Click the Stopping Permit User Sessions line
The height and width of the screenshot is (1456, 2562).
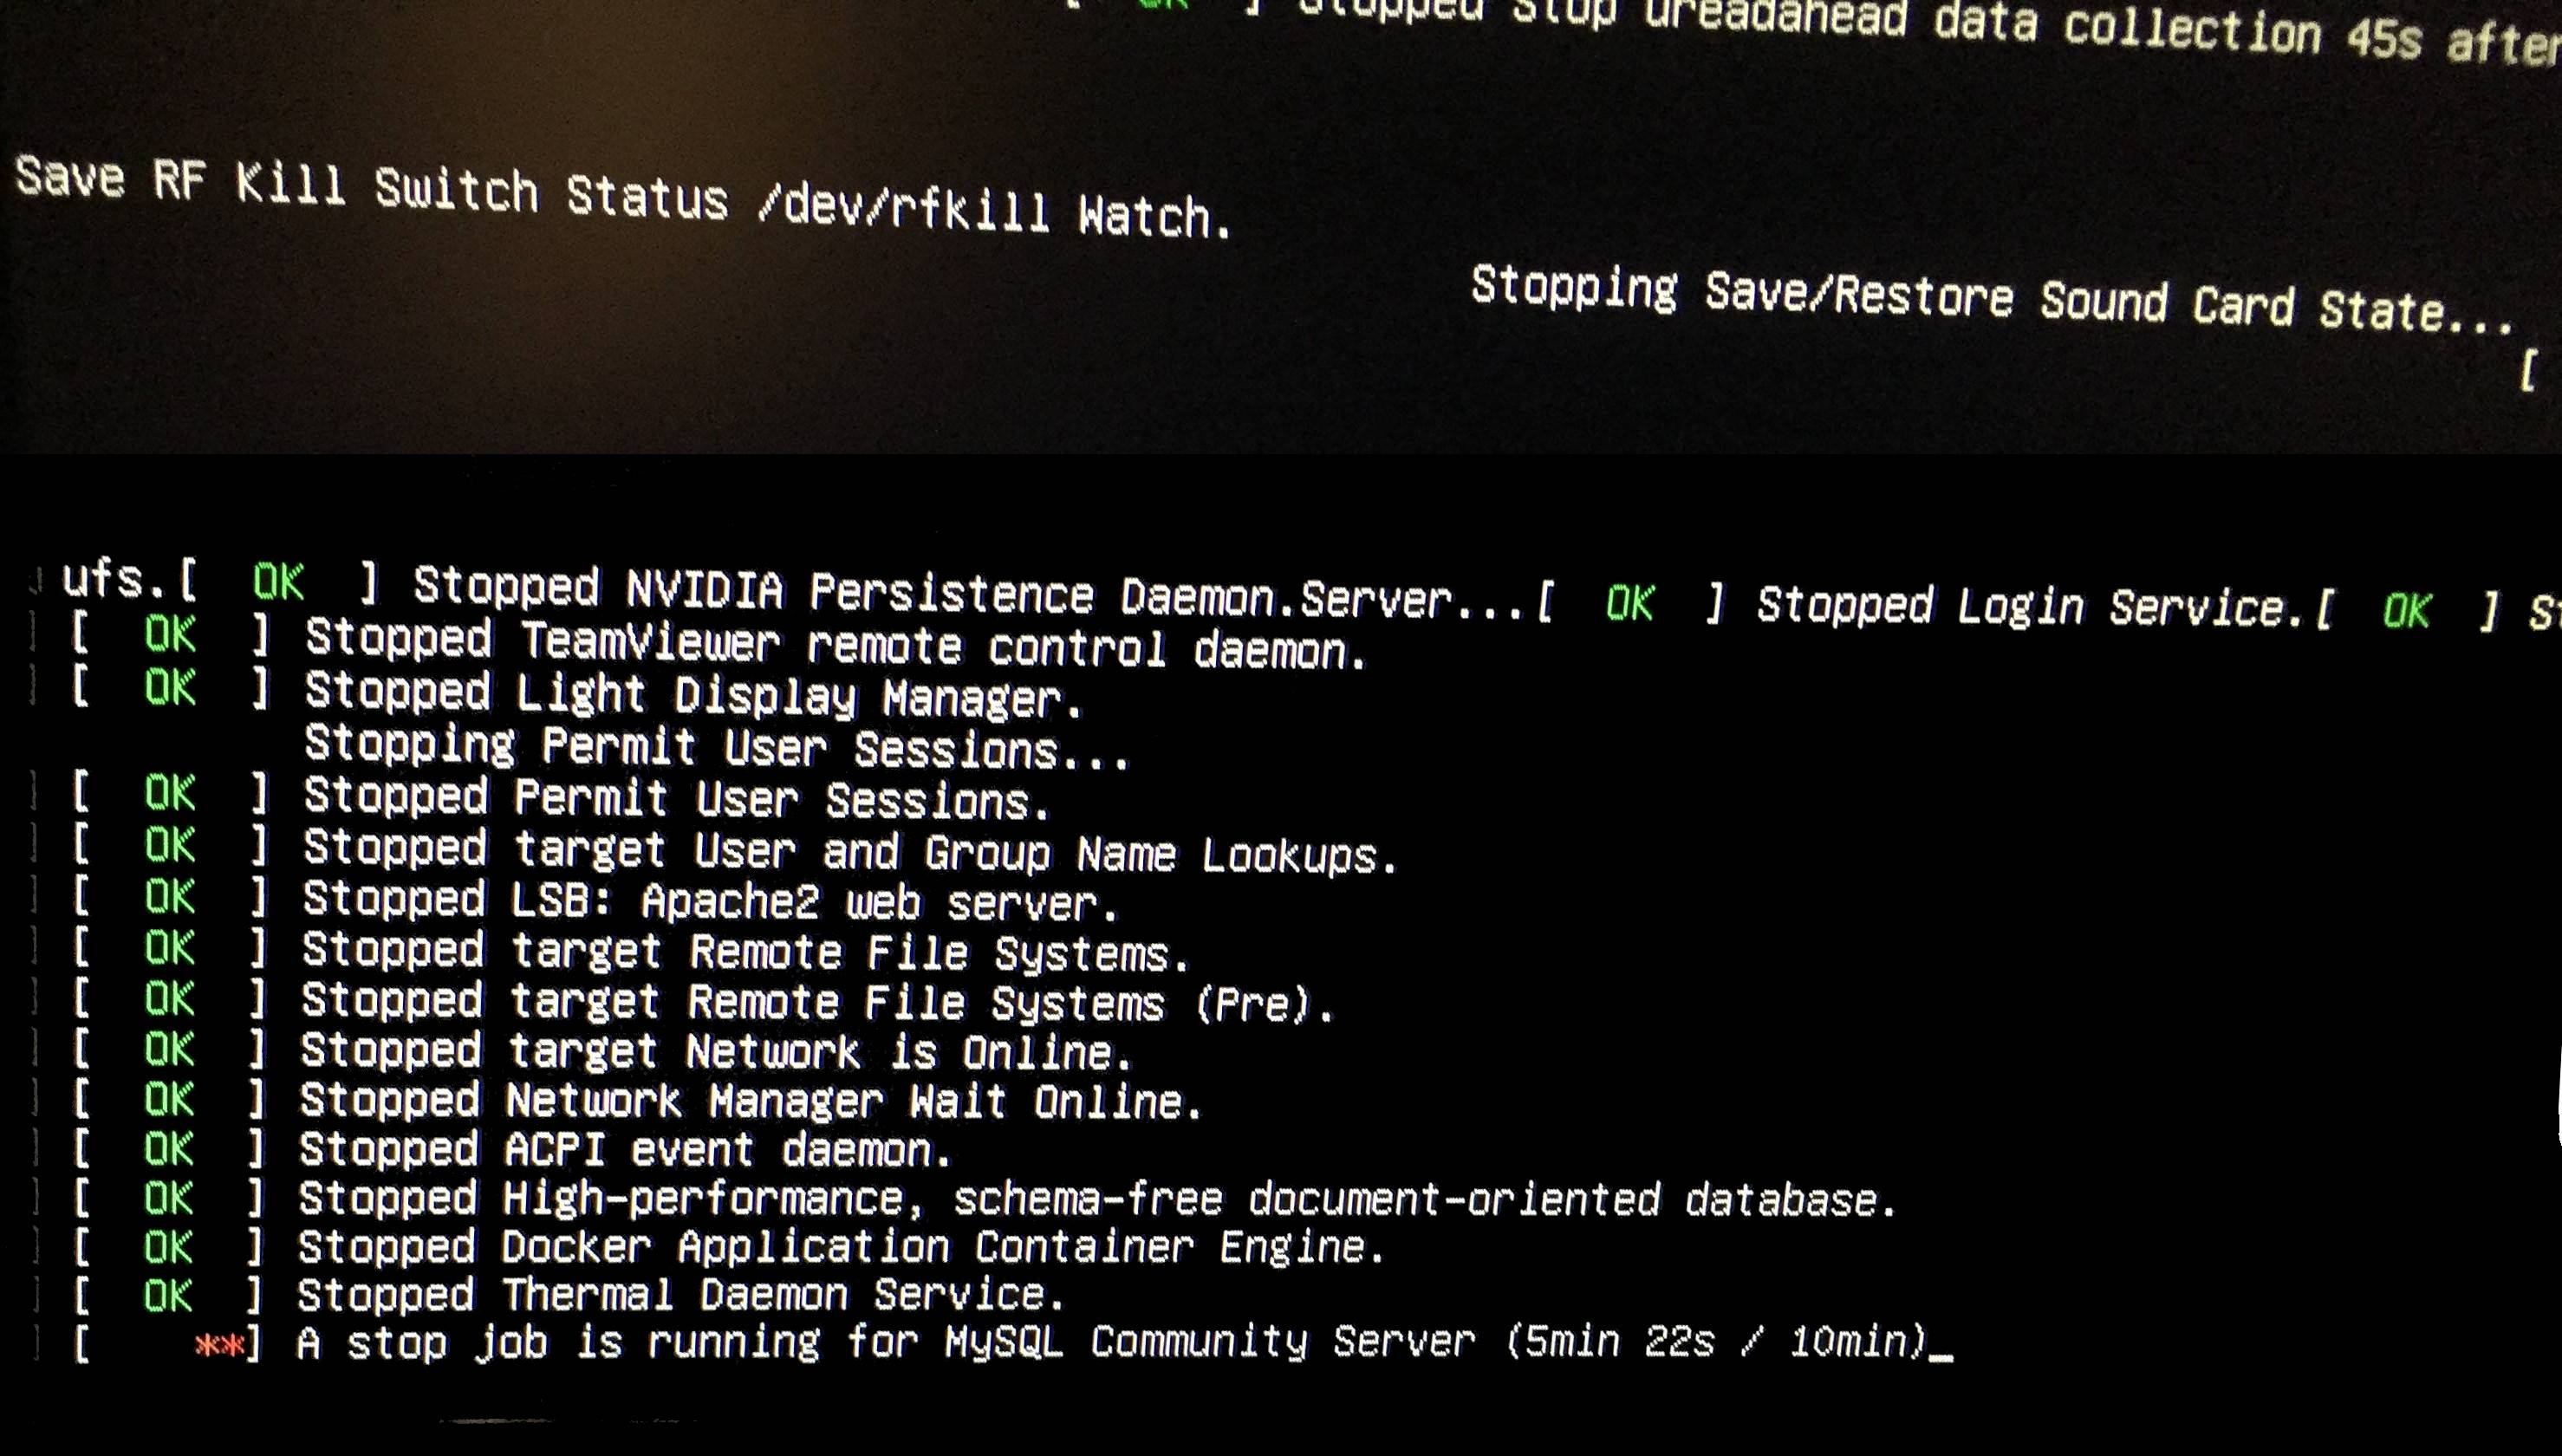[717, 747]
